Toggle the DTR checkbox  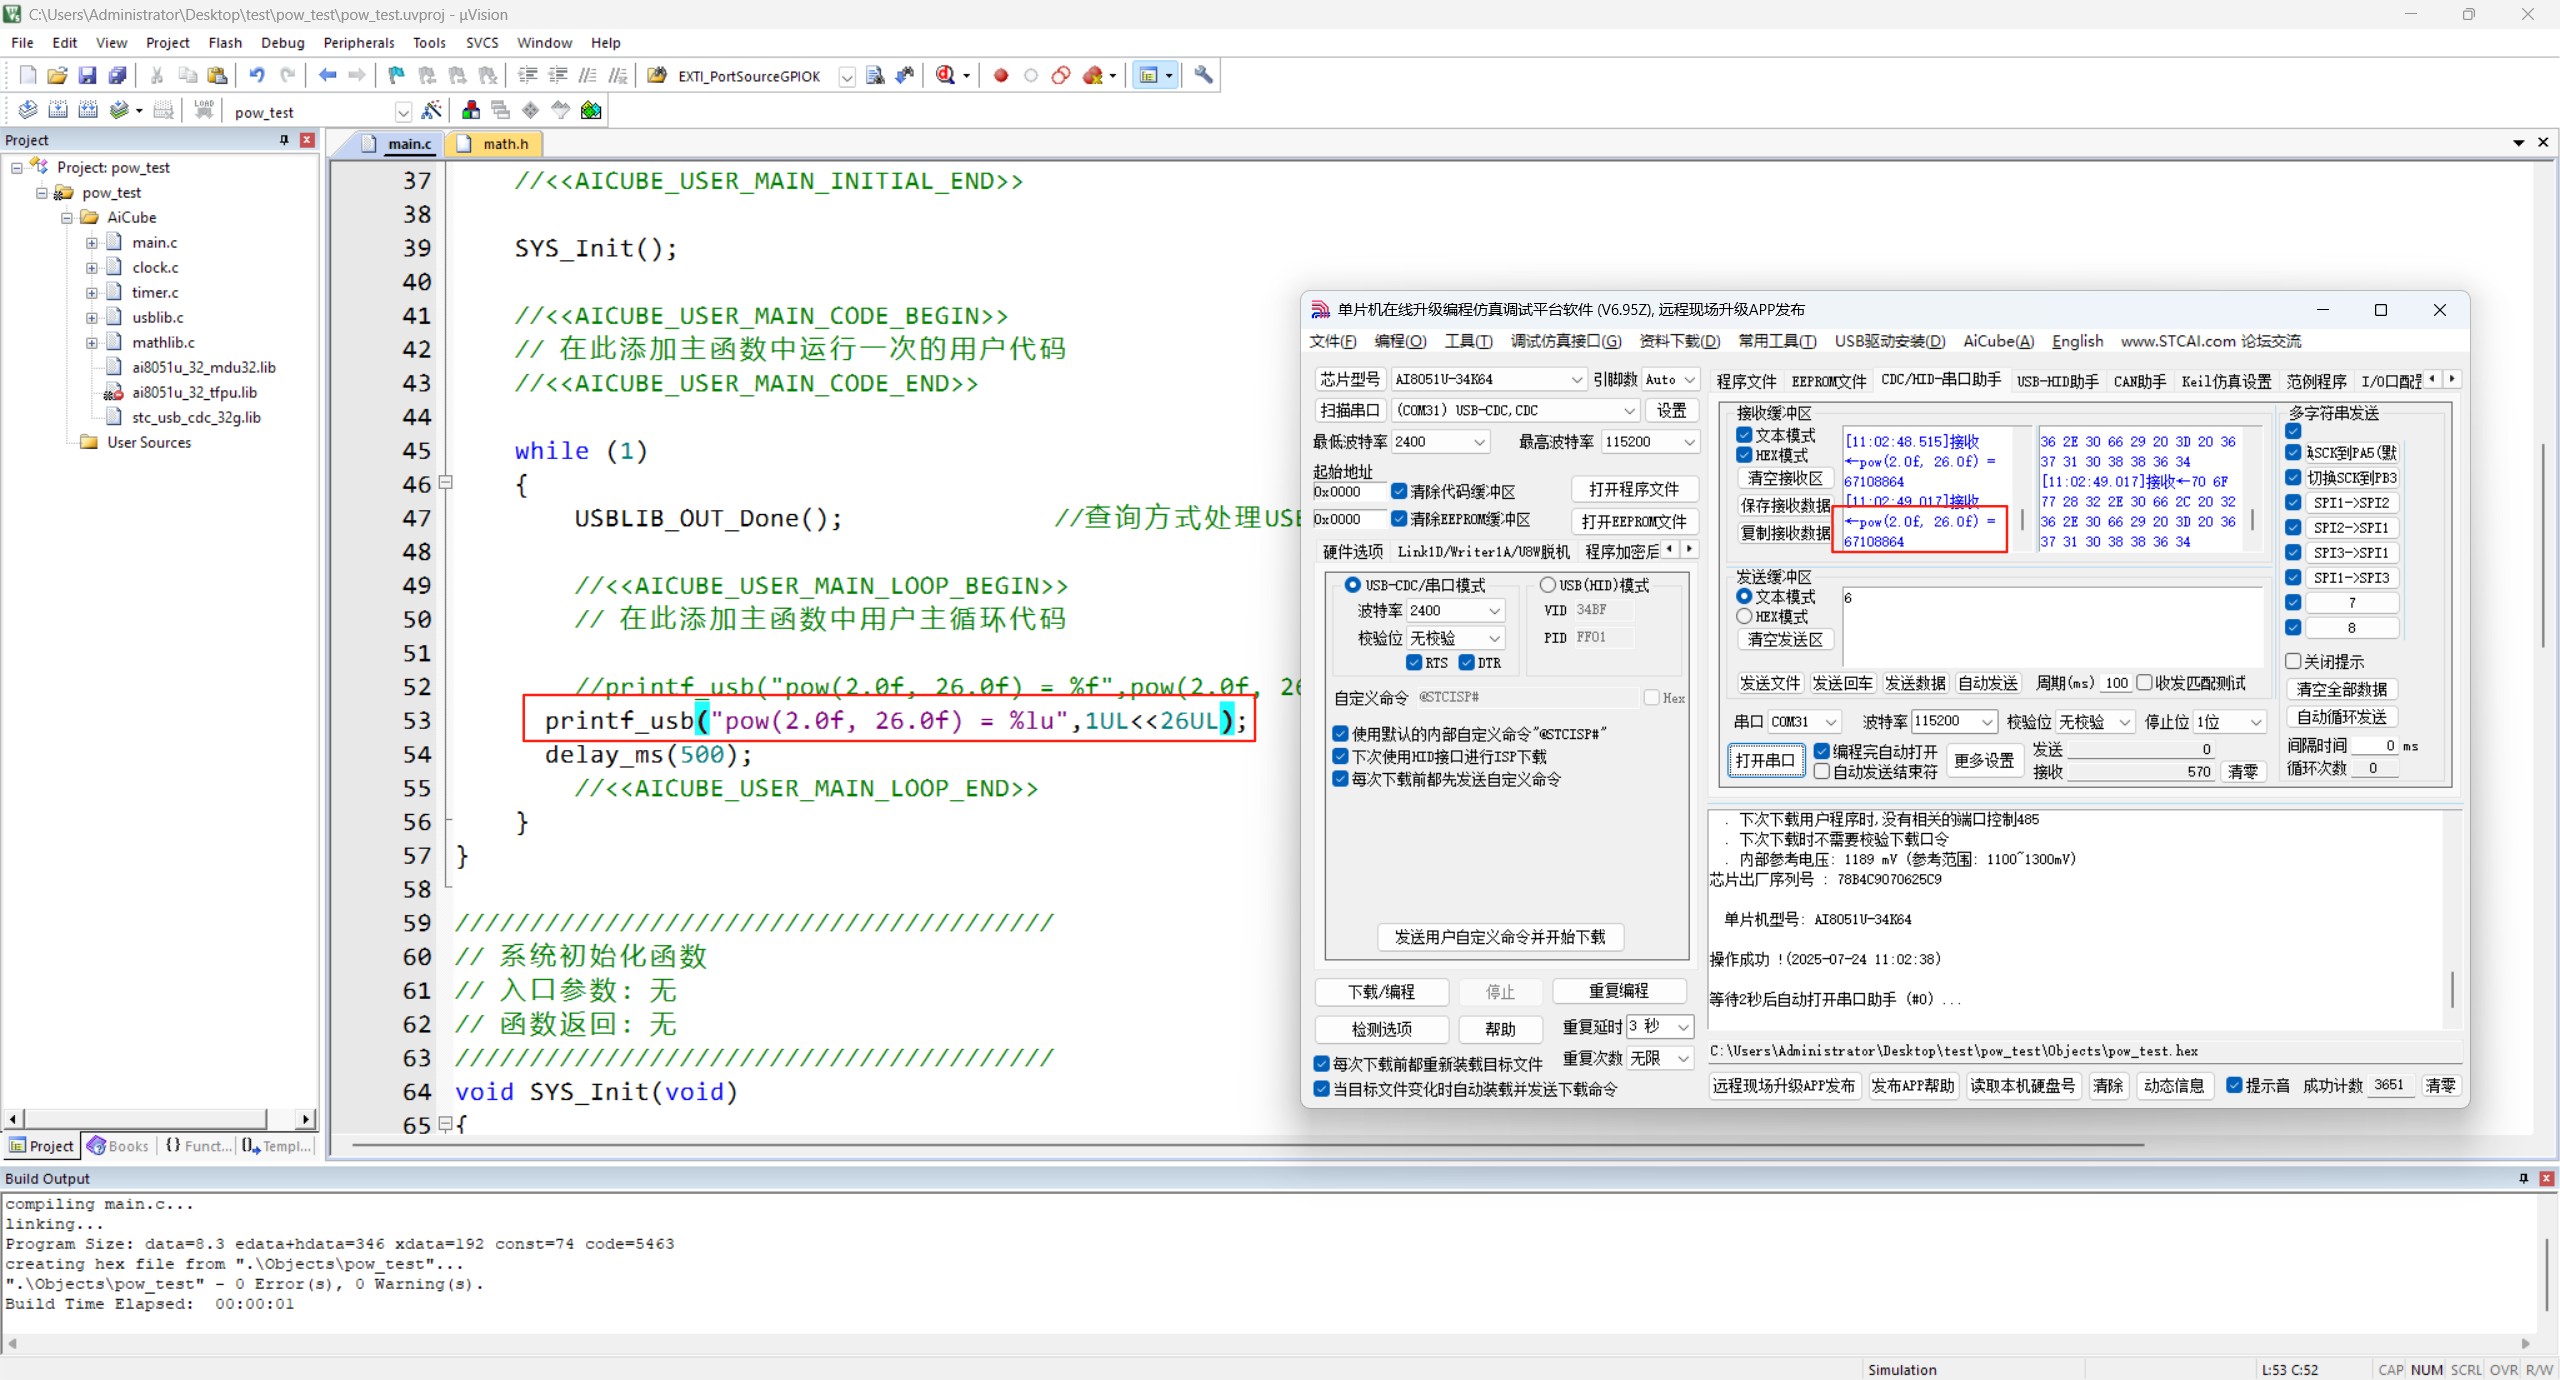click(x=1467, y=662)
